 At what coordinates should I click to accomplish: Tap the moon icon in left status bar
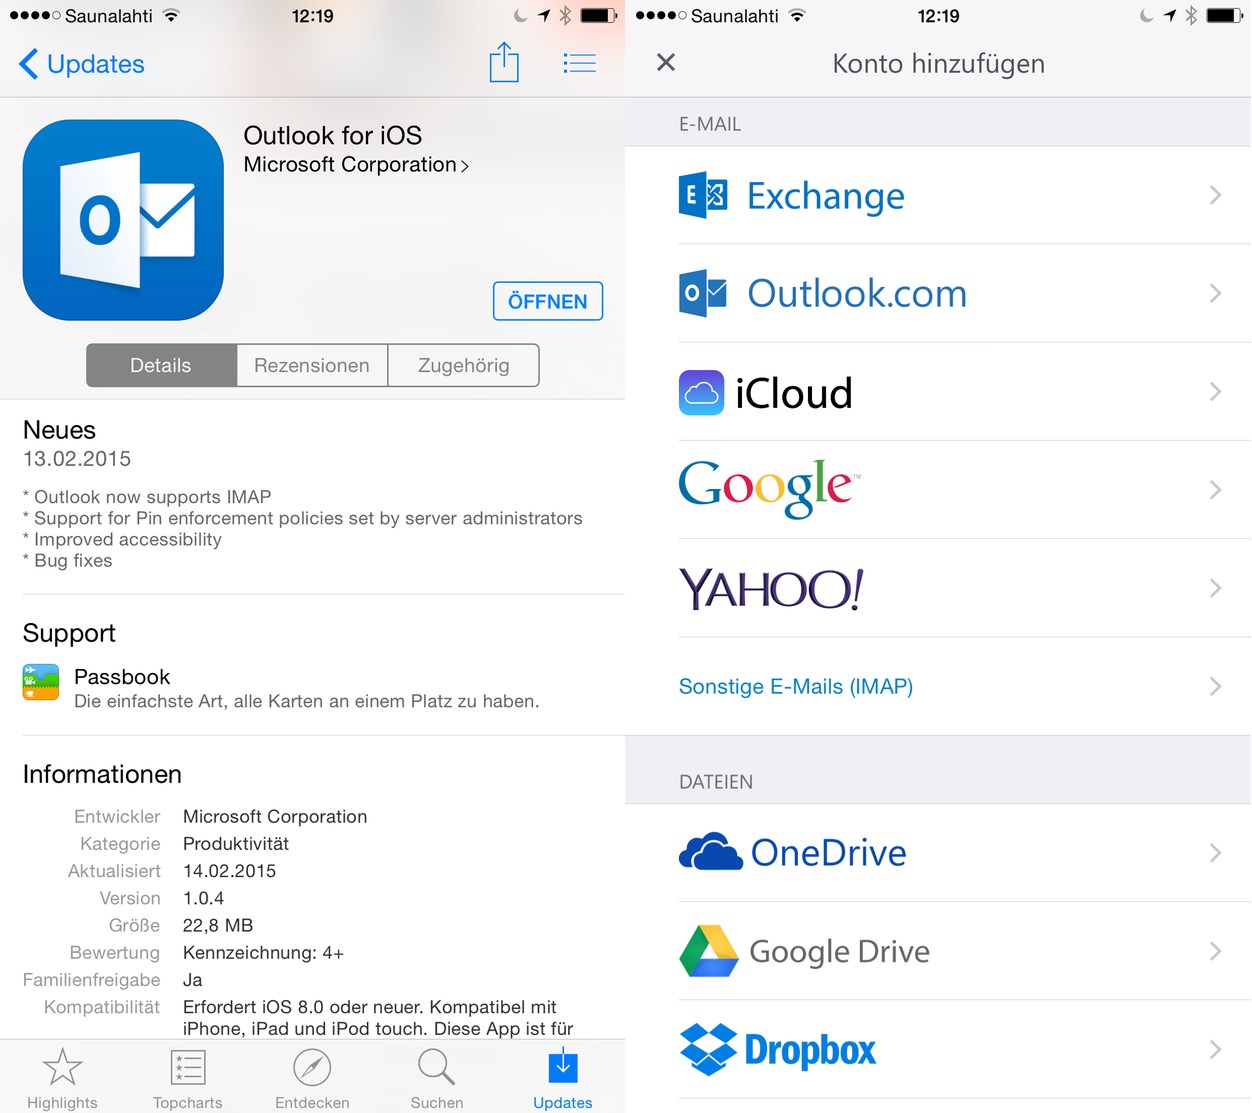[520, 15]
